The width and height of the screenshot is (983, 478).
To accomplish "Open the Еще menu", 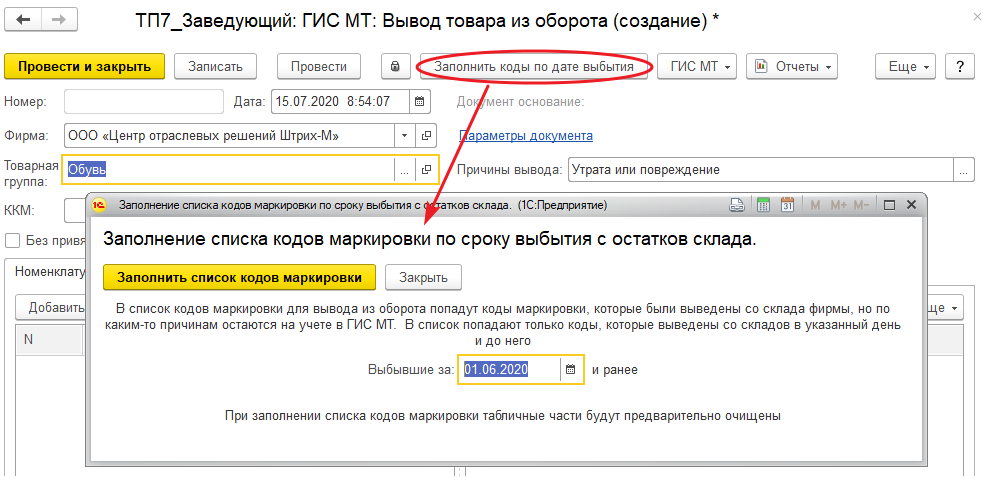I will 909,67.
